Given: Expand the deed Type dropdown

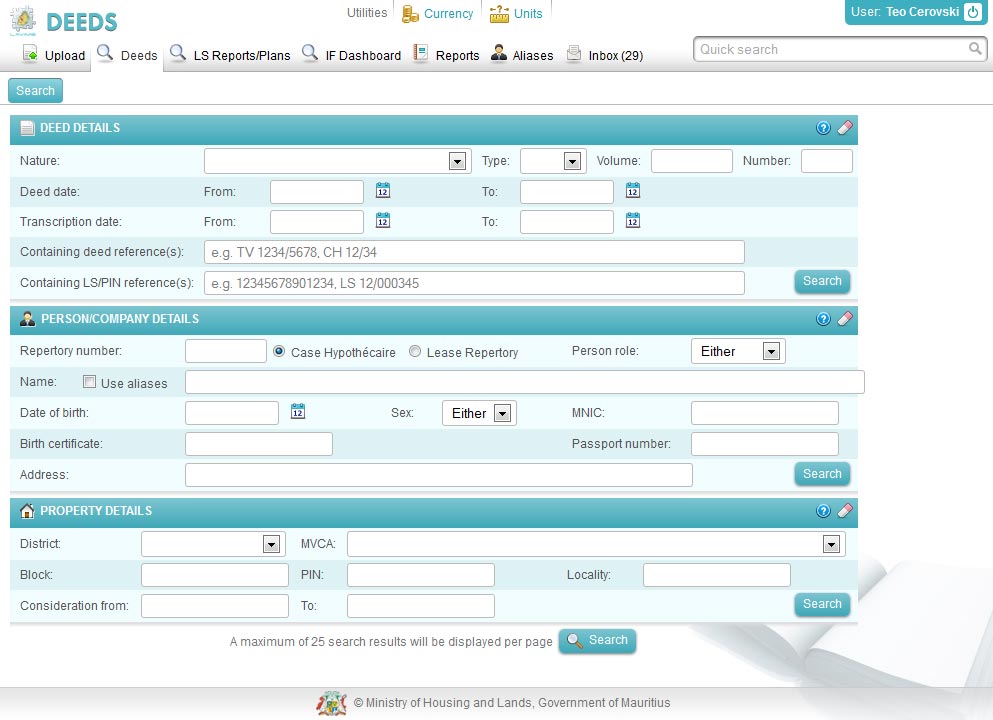Looking at the screenshot, I should click(572, 161).
